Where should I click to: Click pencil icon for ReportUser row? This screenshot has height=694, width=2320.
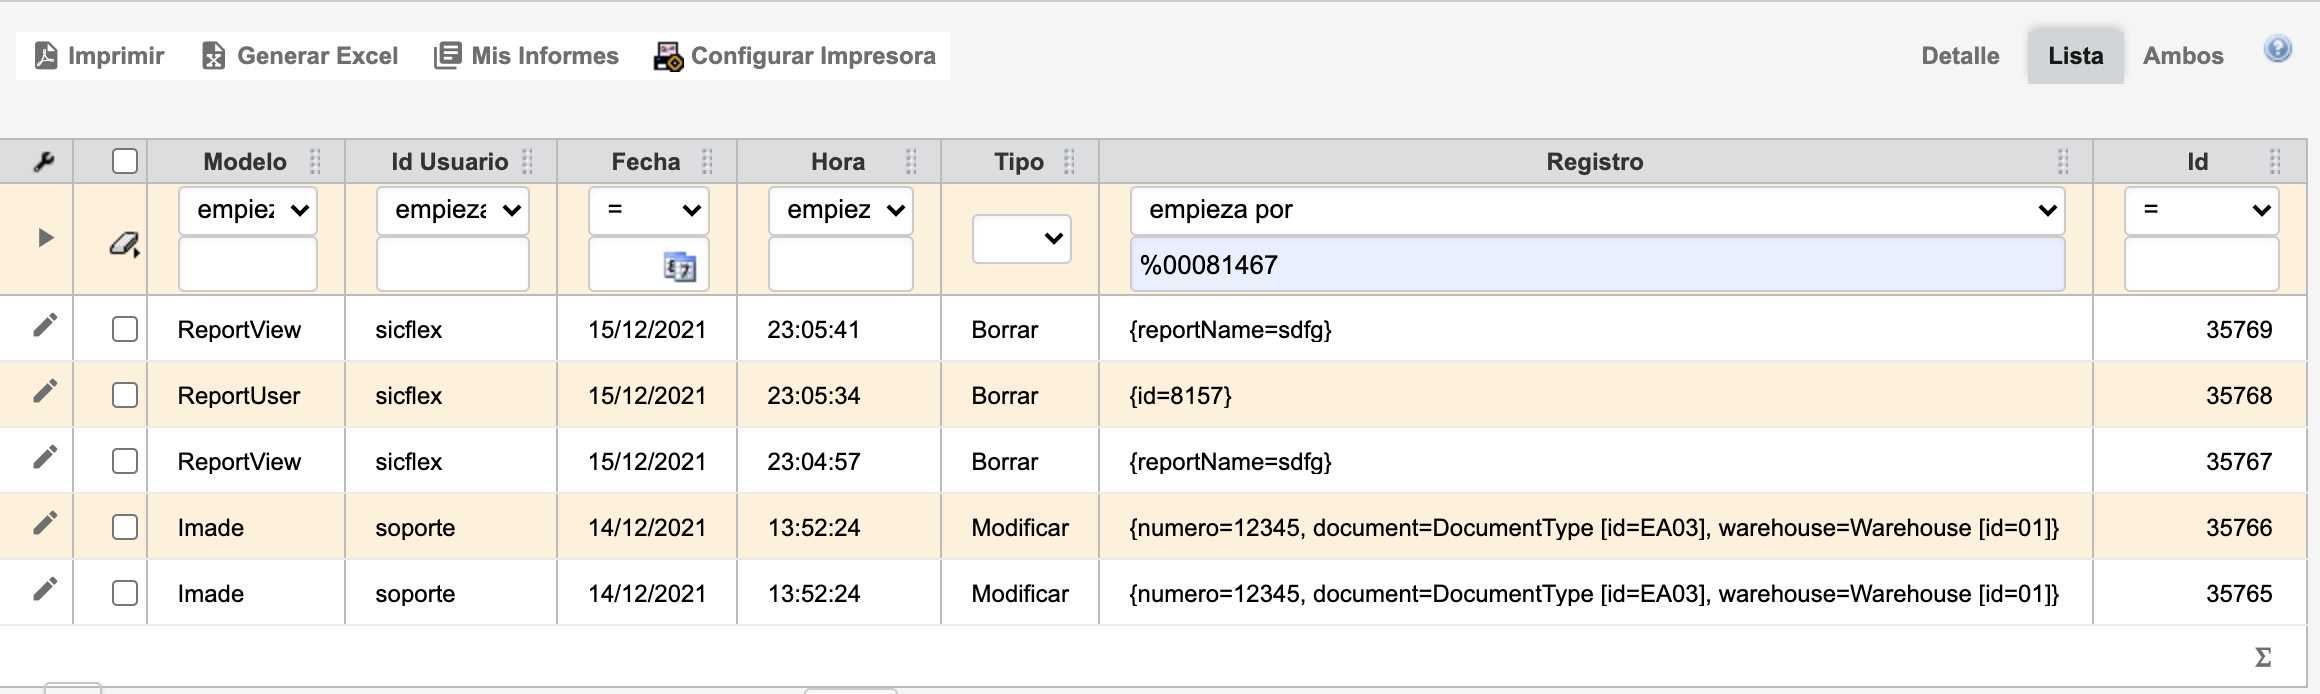pos(44,392)
